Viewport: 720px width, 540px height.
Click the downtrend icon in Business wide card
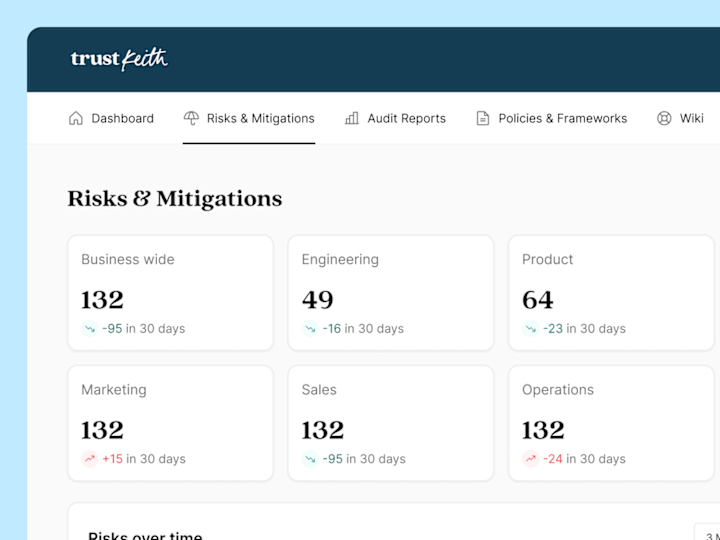(90, 329)
